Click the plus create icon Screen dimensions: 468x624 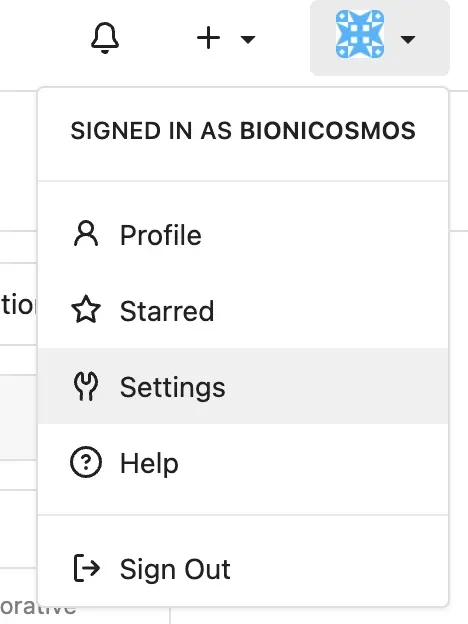[208, 38]
